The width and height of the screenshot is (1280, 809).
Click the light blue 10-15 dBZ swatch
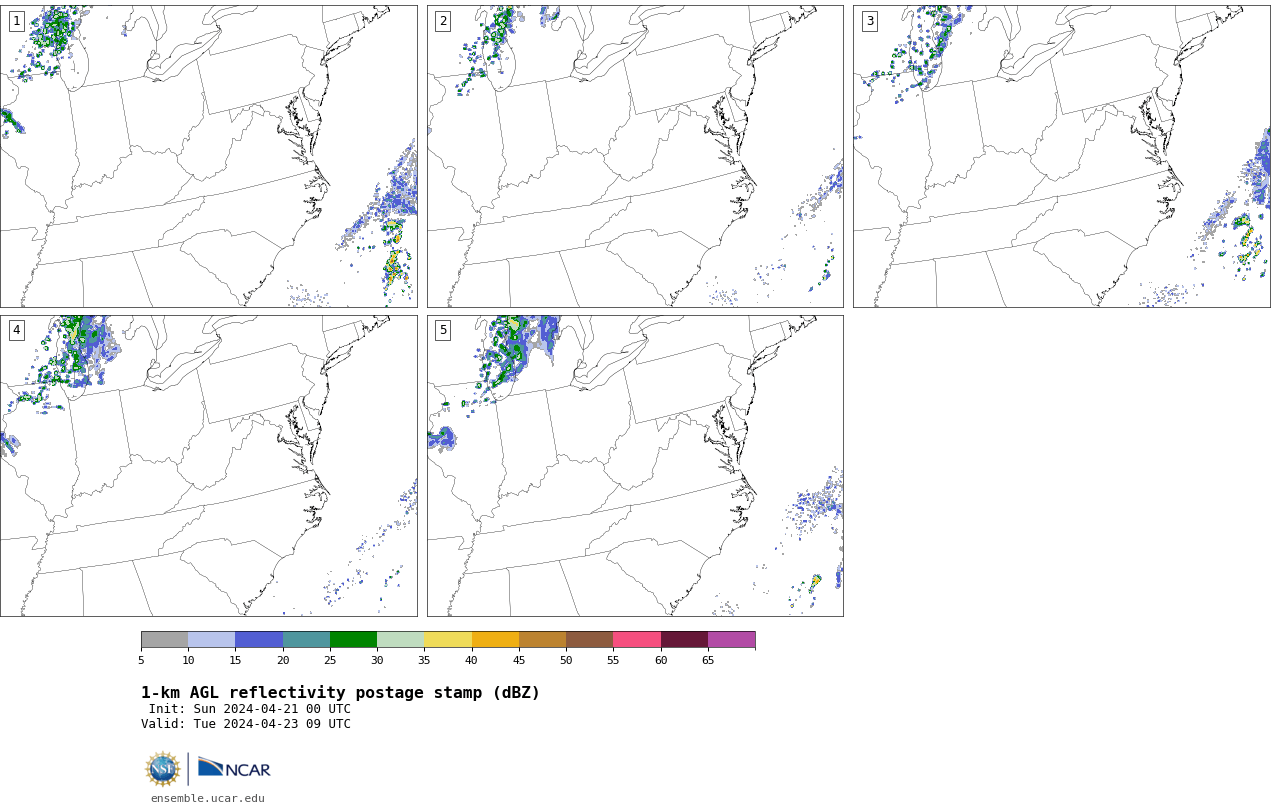click(211, 640)
